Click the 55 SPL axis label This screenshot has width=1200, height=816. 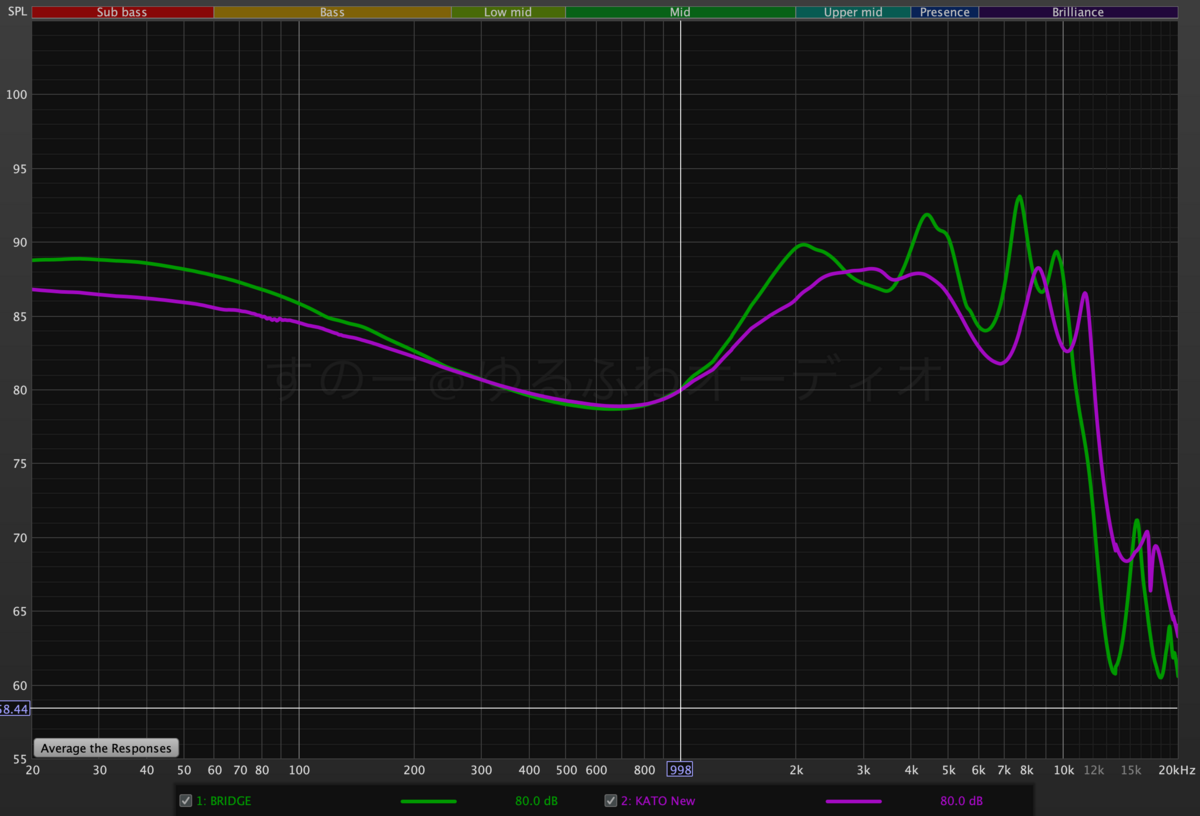pos(19,759)
